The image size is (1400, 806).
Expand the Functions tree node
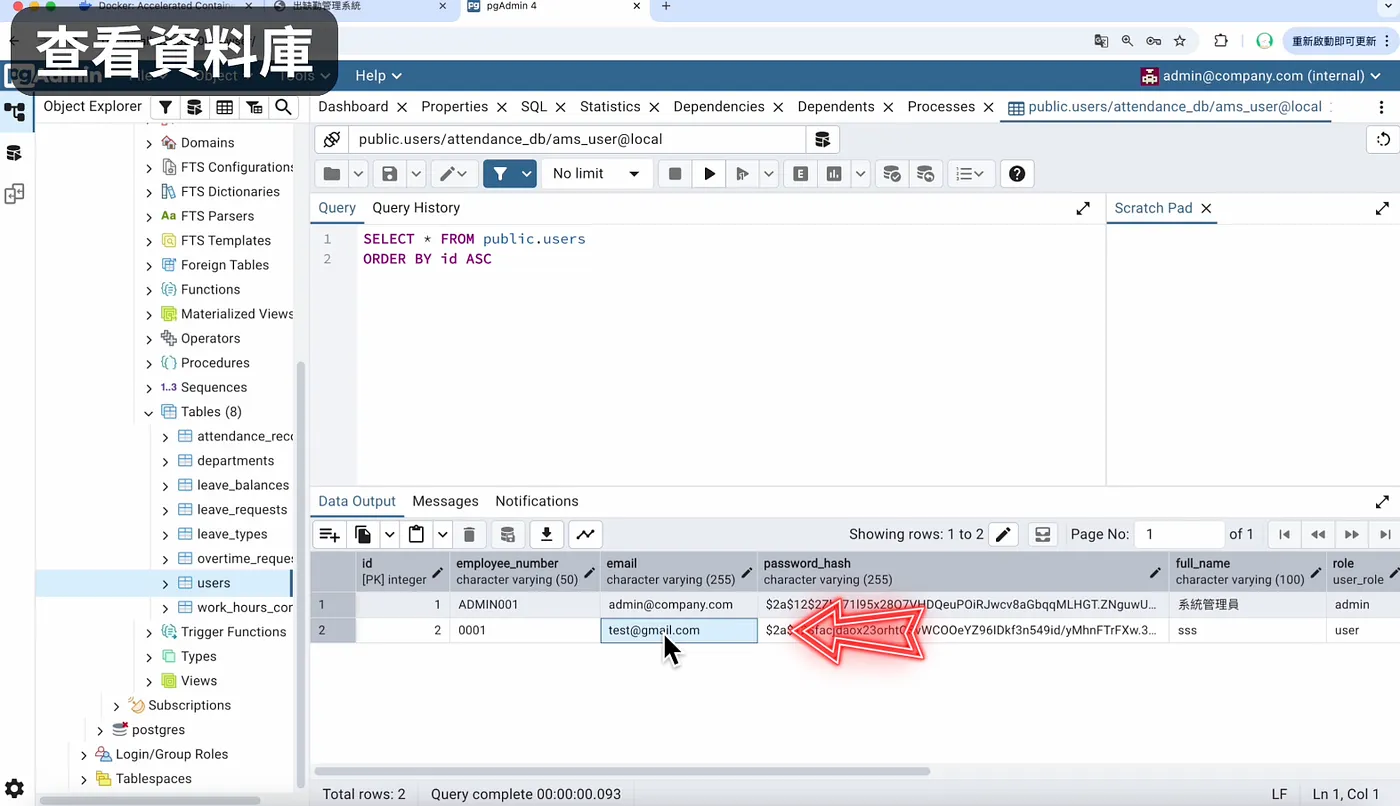(x=149, y=290)
